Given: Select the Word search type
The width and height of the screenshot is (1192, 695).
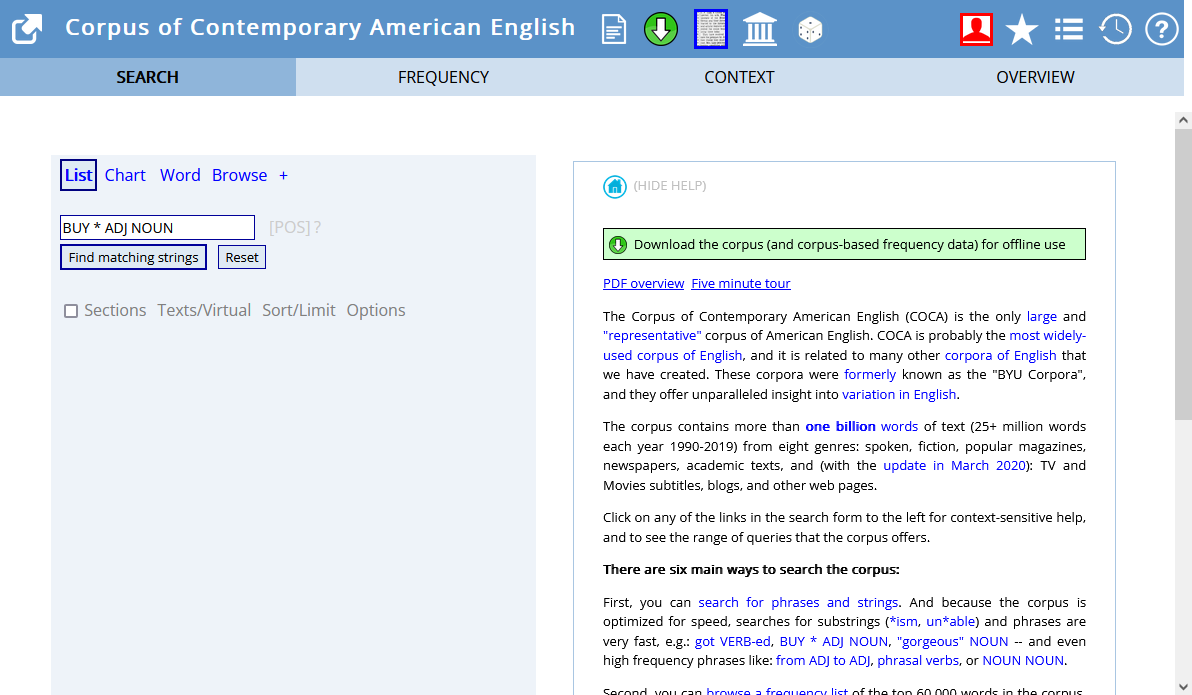Looking at the screenshot, I should click(x=180, y=175).
